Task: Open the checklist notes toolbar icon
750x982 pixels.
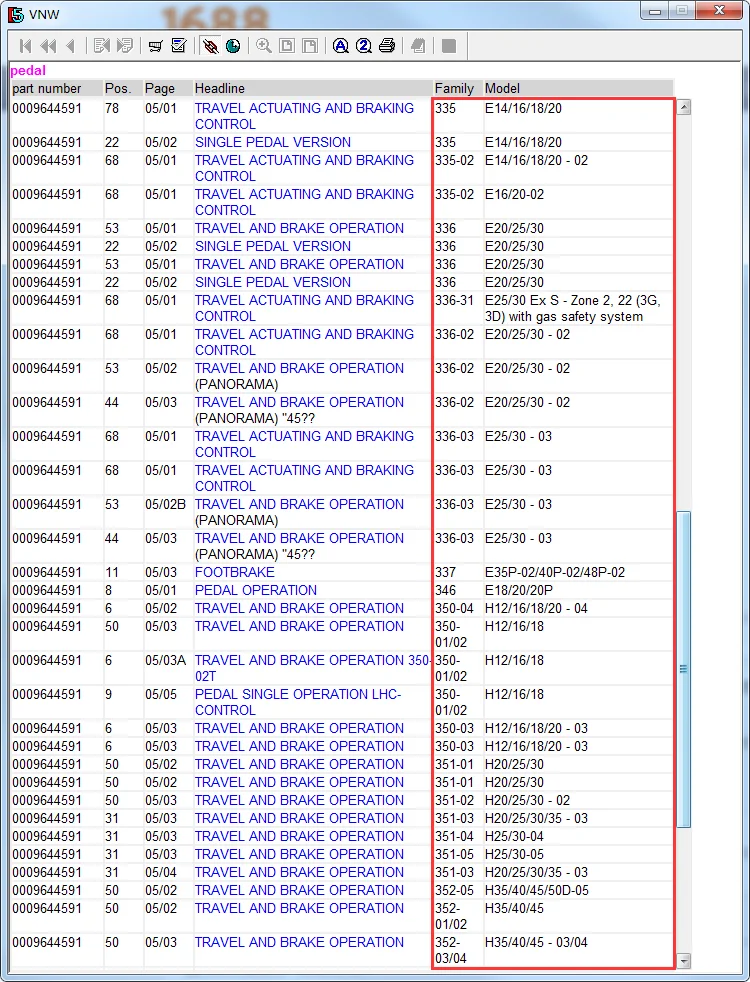Action: click(x=178, y=46)
